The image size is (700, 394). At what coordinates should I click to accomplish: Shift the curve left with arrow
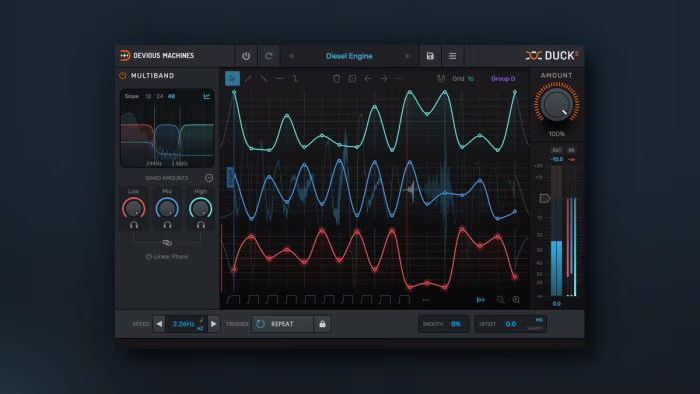[368, 79]
